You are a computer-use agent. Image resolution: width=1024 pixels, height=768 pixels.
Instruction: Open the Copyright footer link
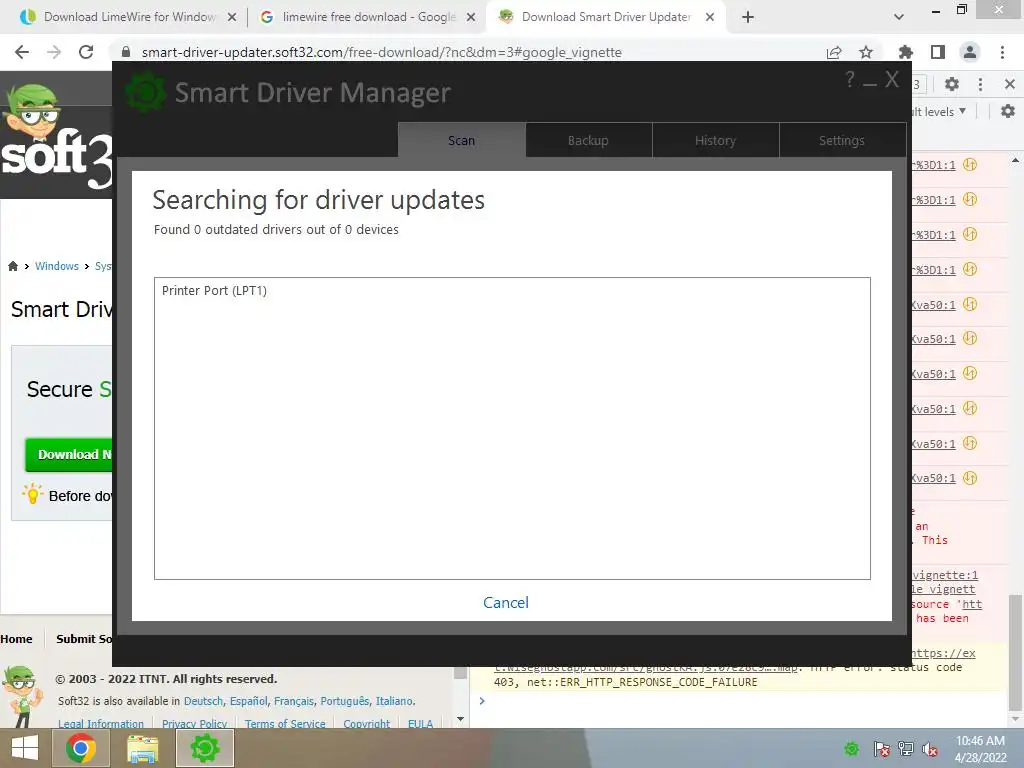[366, 723]
